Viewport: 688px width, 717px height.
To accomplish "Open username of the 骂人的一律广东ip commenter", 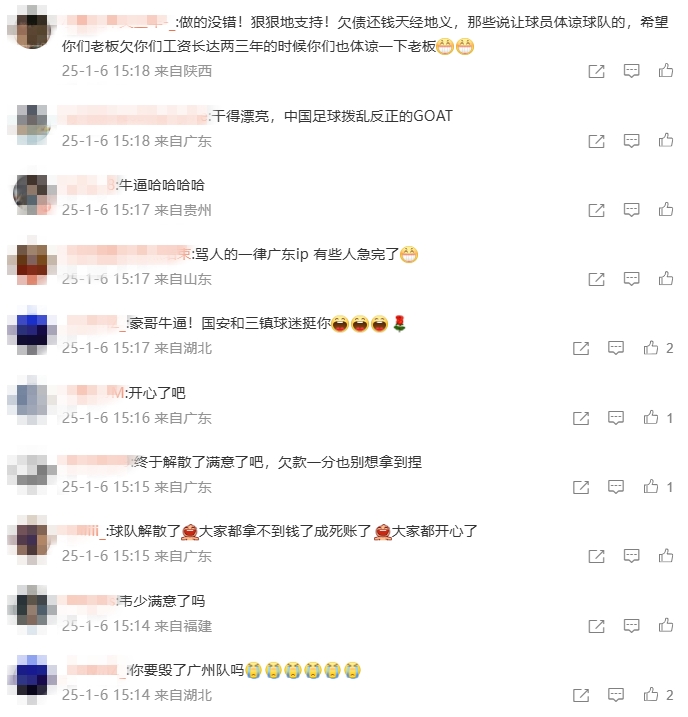I will [x=127, y=254].
